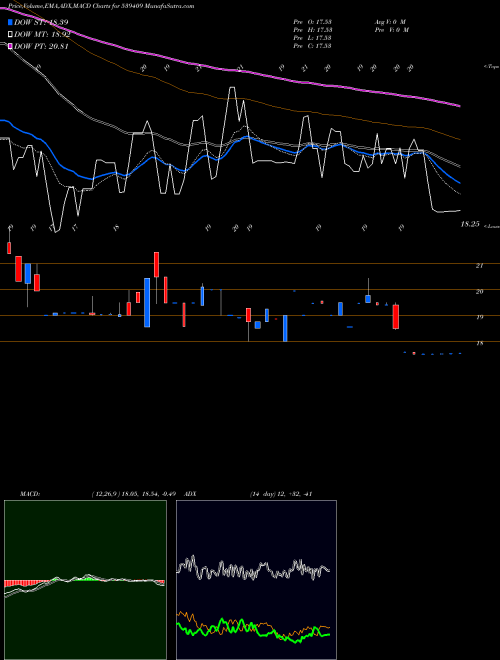Click the Pre C: 17.33 value
The image size is (500, 660).
tap(313, 46)
